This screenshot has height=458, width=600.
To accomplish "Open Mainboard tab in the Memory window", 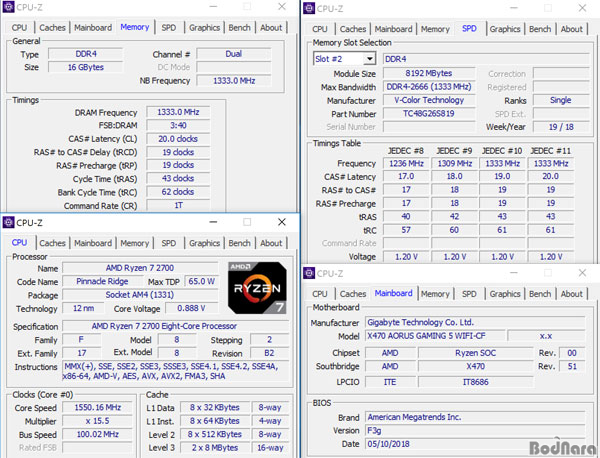I will point(93,28).
